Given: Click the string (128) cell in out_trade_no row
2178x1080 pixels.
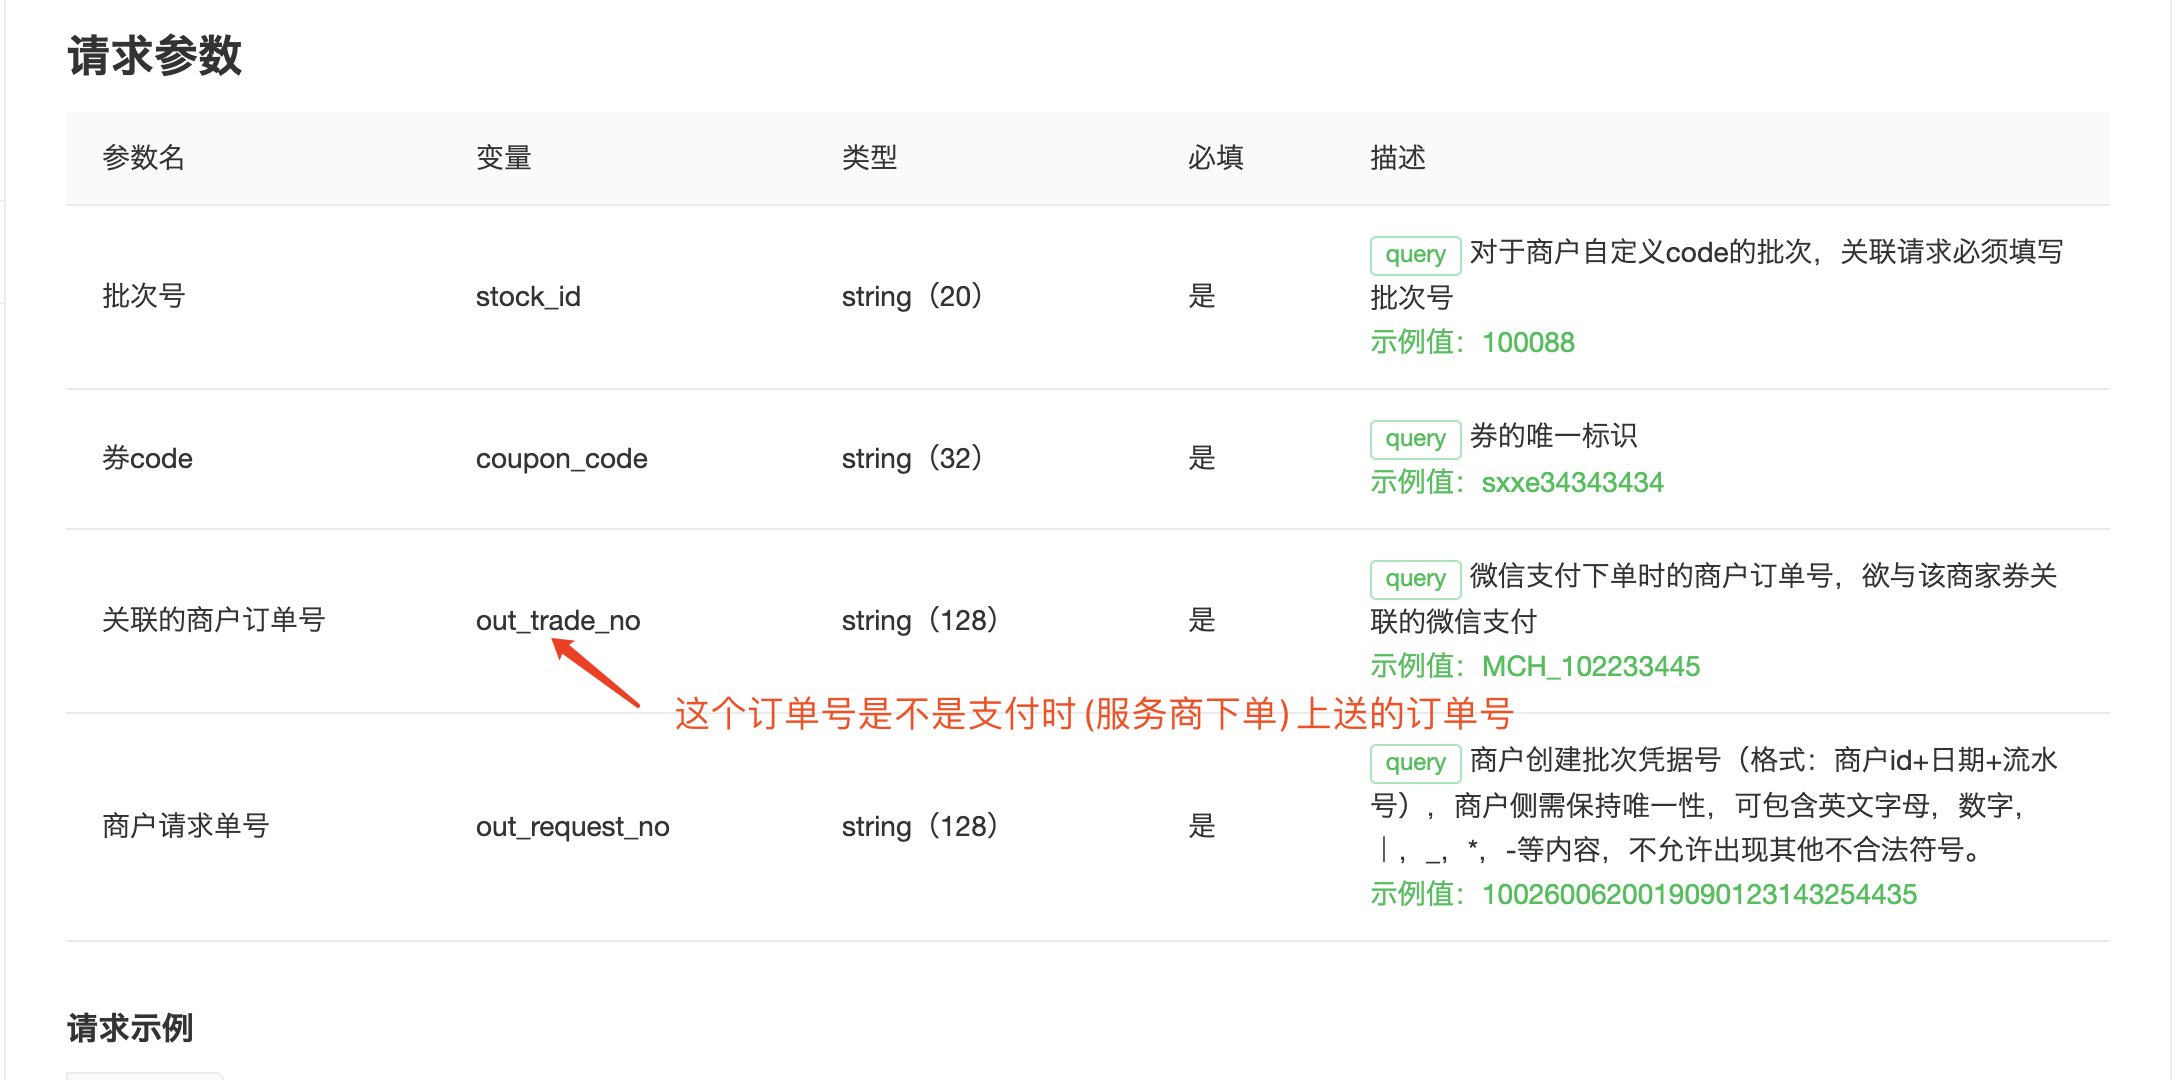Looking at the screenshot, I should 920,620.
